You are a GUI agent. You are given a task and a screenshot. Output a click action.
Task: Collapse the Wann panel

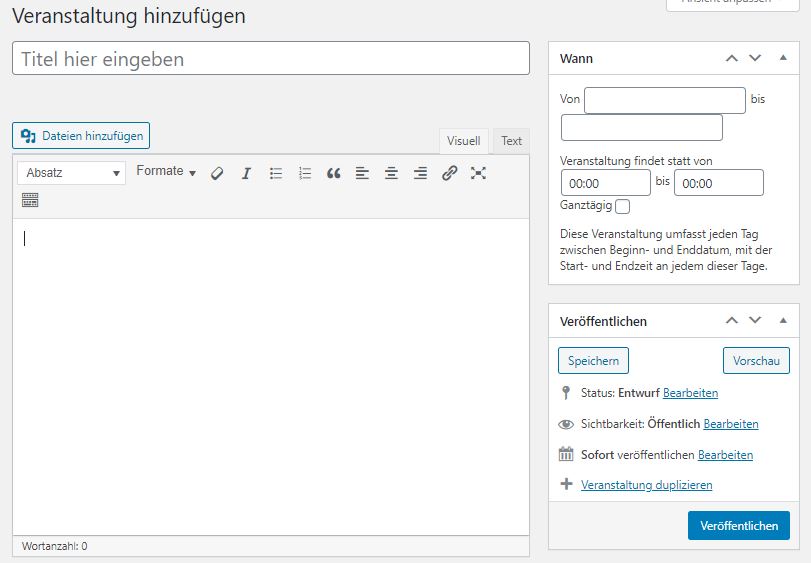pyautogui.click(x=782, y=59)
